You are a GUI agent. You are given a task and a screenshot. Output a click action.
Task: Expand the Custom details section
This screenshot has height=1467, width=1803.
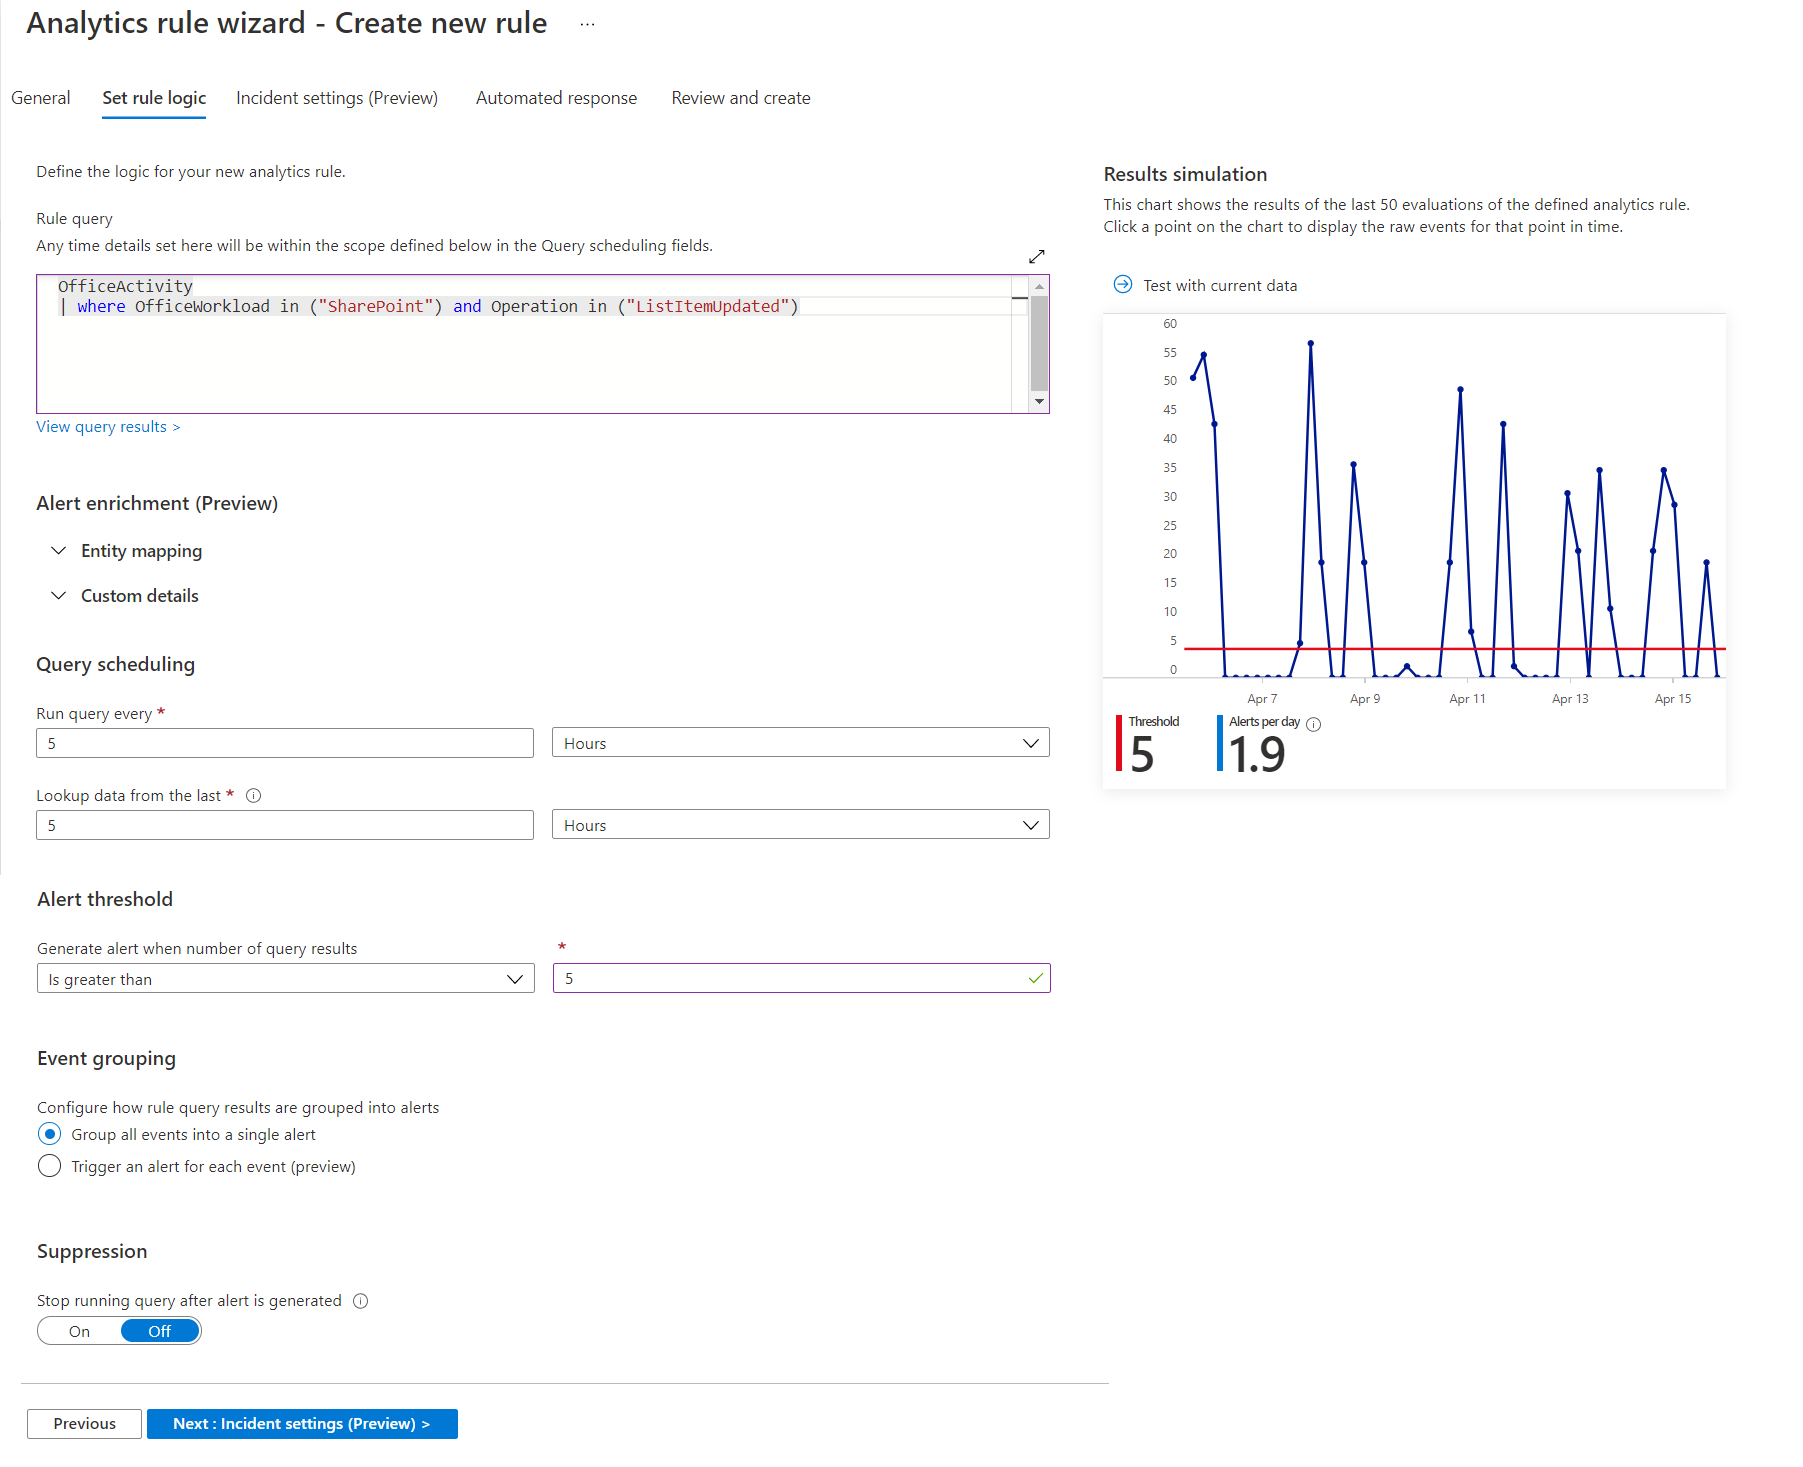pyautogui.click(x=139, y=596)
